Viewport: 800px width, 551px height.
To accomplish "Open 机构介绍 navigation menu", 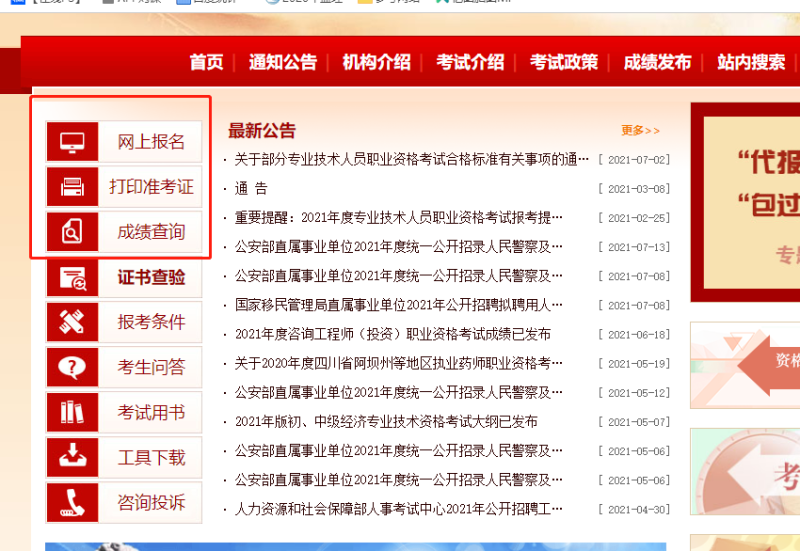I will coord(377,62).
